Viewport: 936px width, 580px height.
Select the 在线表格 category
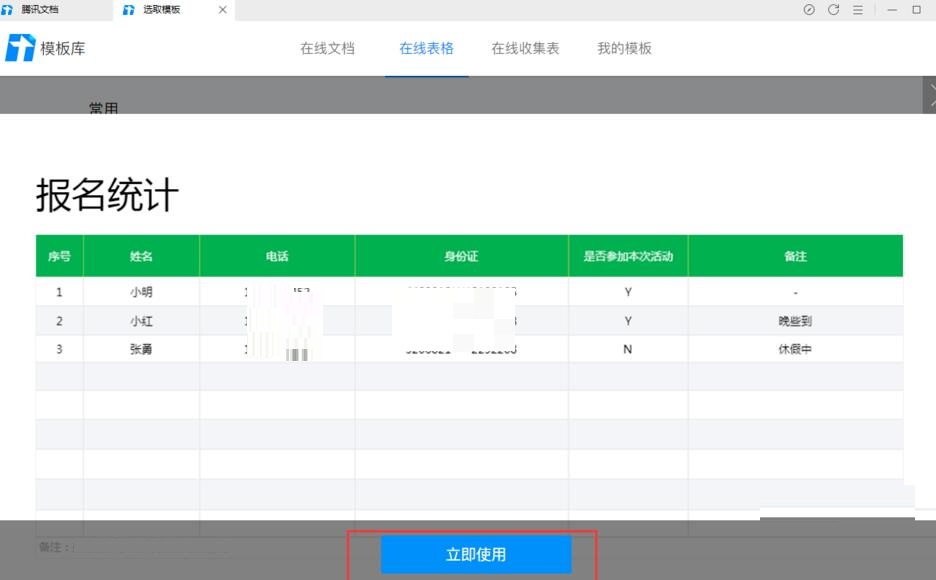[x=426, y=47]
